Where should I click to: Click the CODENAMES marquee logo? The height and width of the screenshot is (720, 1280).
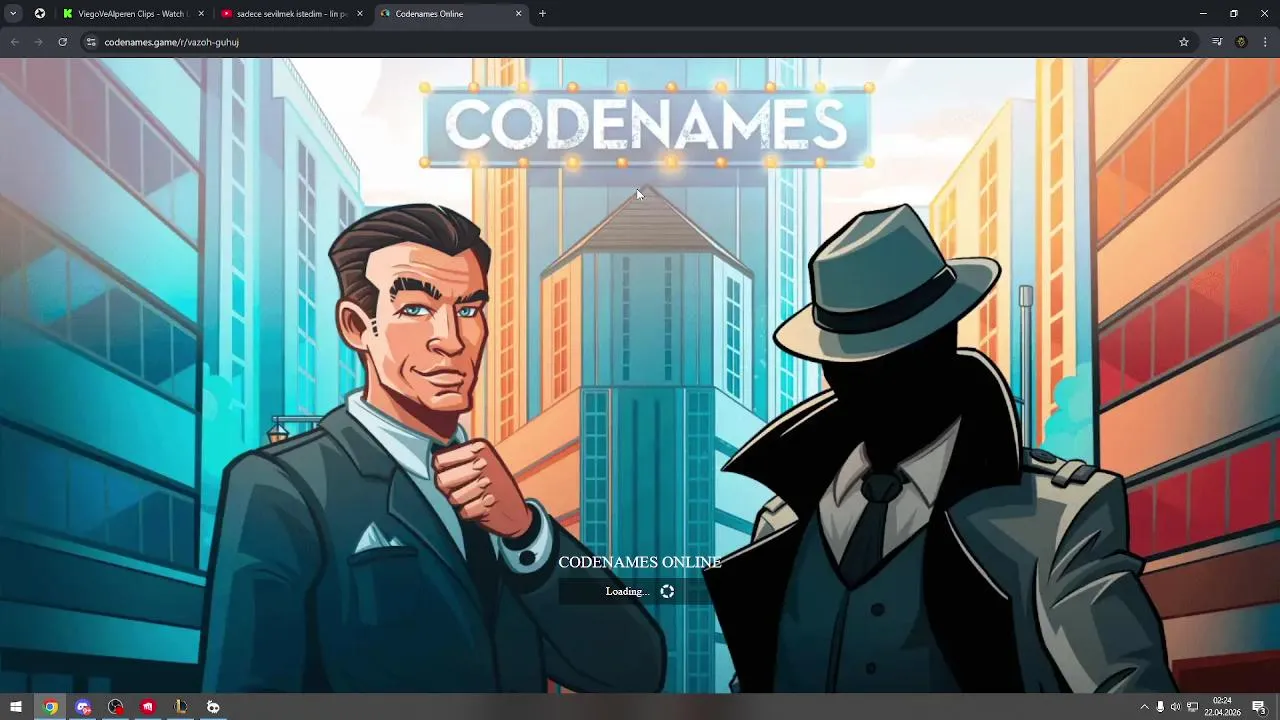(x=647, y=127)
